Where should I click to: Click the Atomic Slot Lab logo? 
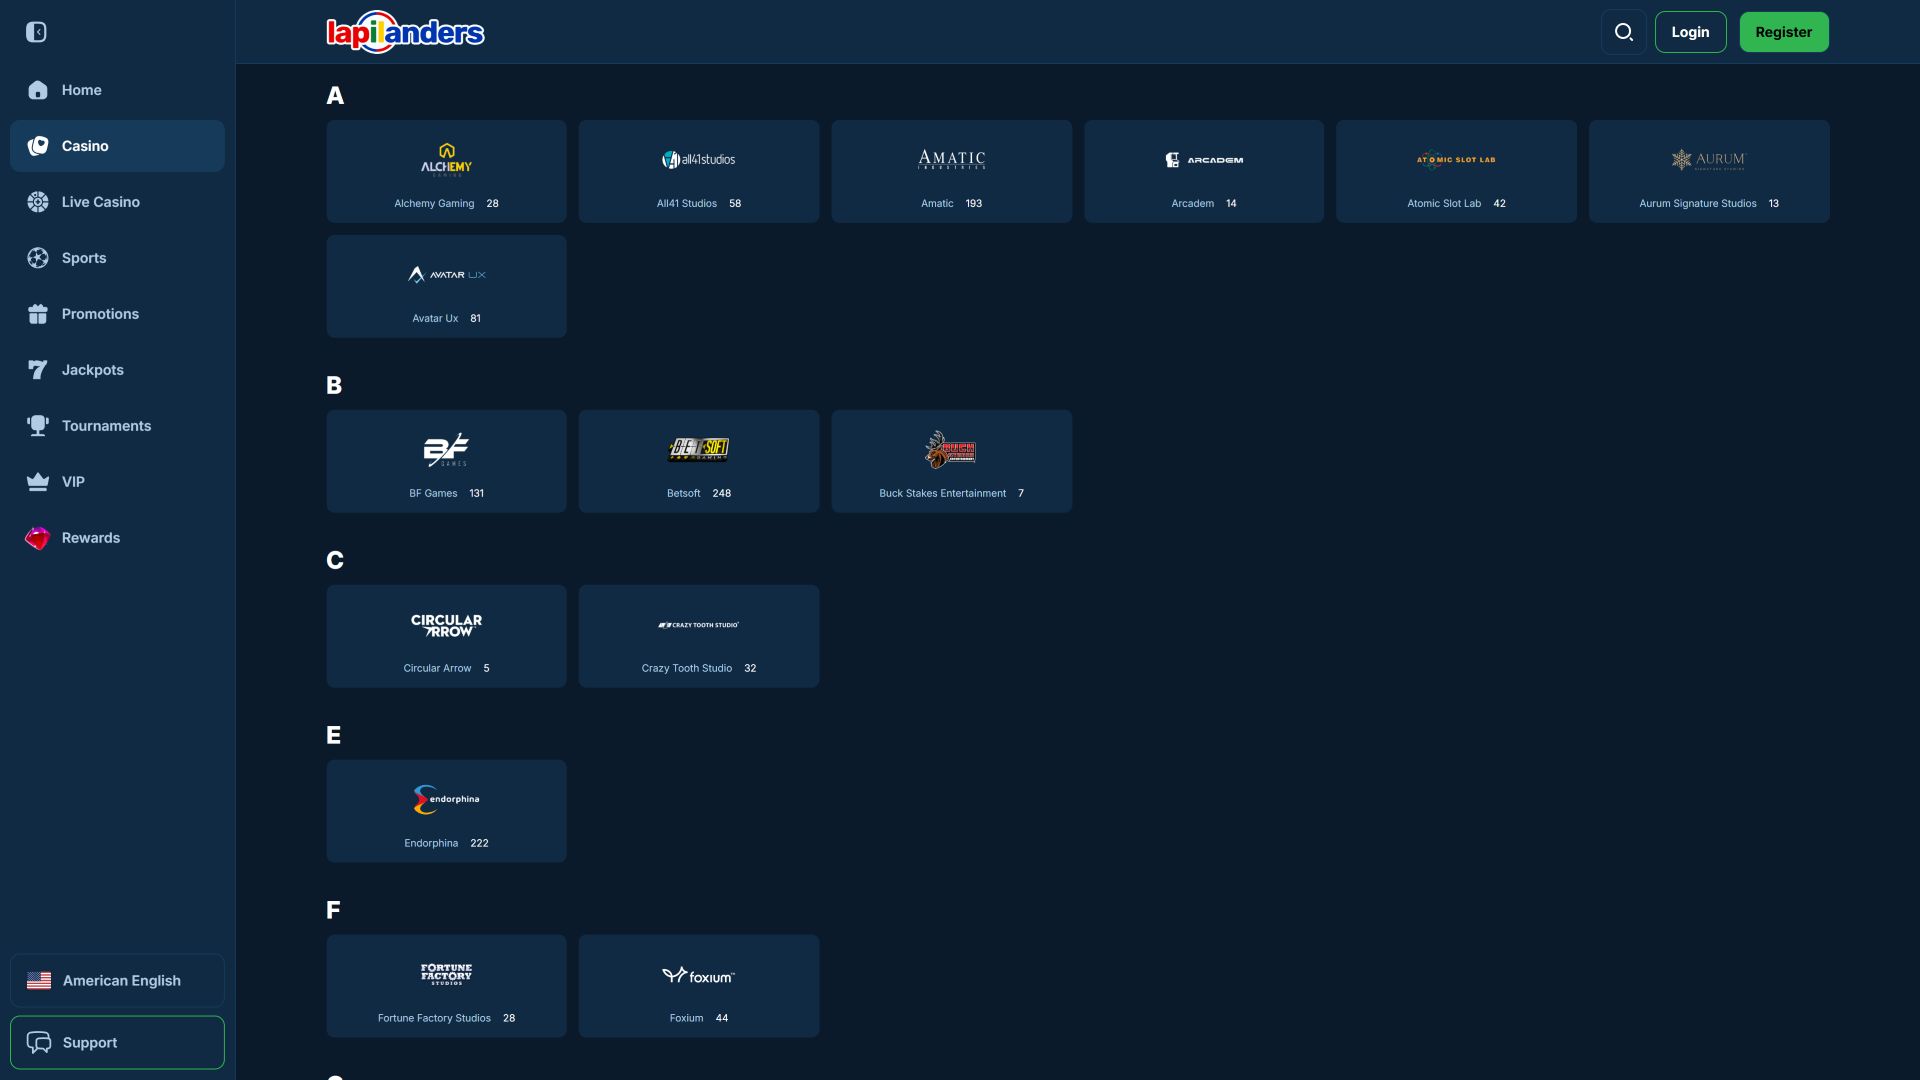(1456, 160)
